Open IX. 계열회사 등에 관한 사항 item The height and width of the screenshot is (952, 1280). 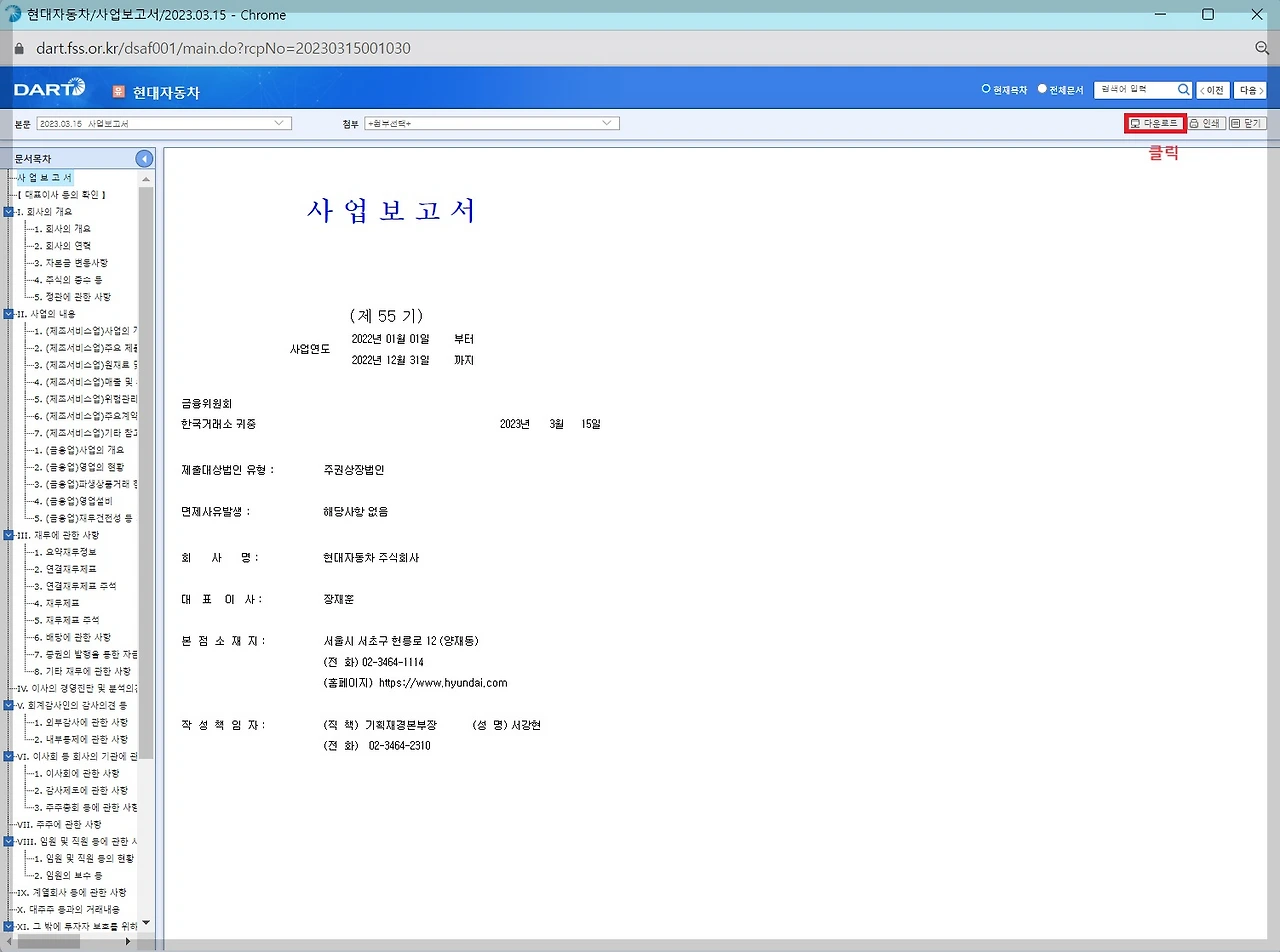coord(72,892)
